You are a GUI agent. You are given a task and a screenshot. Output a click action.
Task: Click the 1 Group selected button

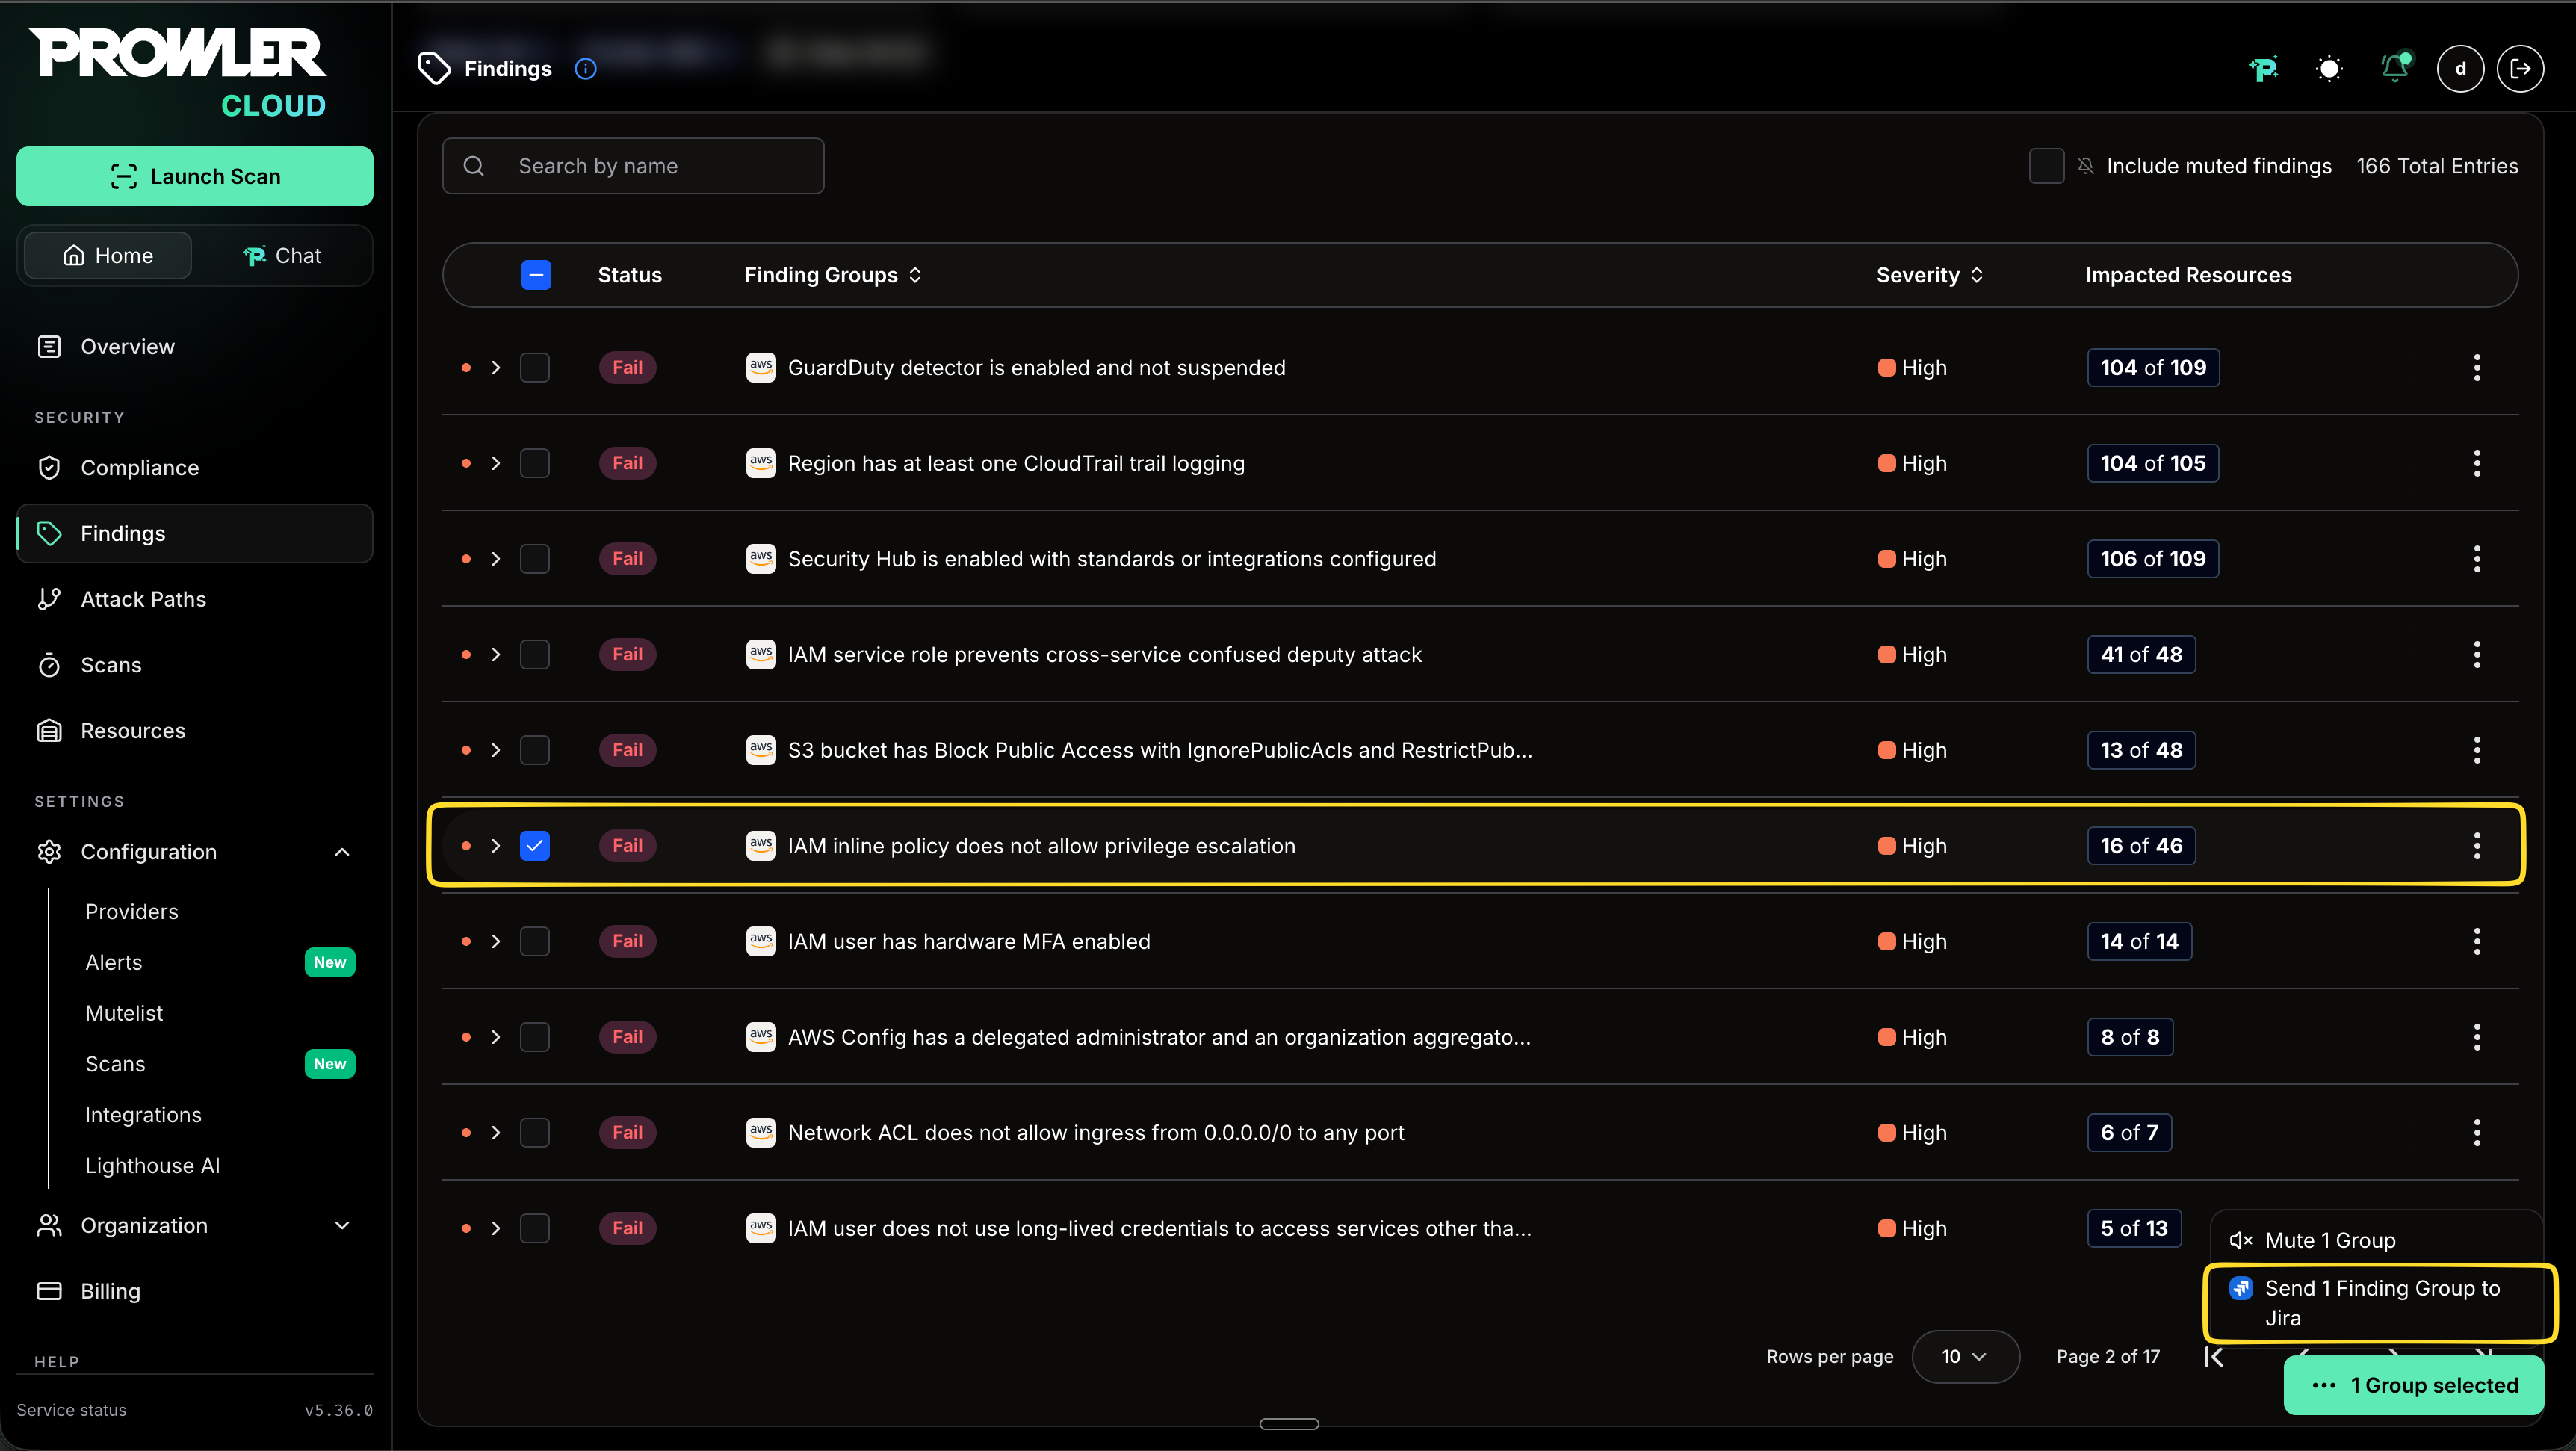[2413, 1386]
